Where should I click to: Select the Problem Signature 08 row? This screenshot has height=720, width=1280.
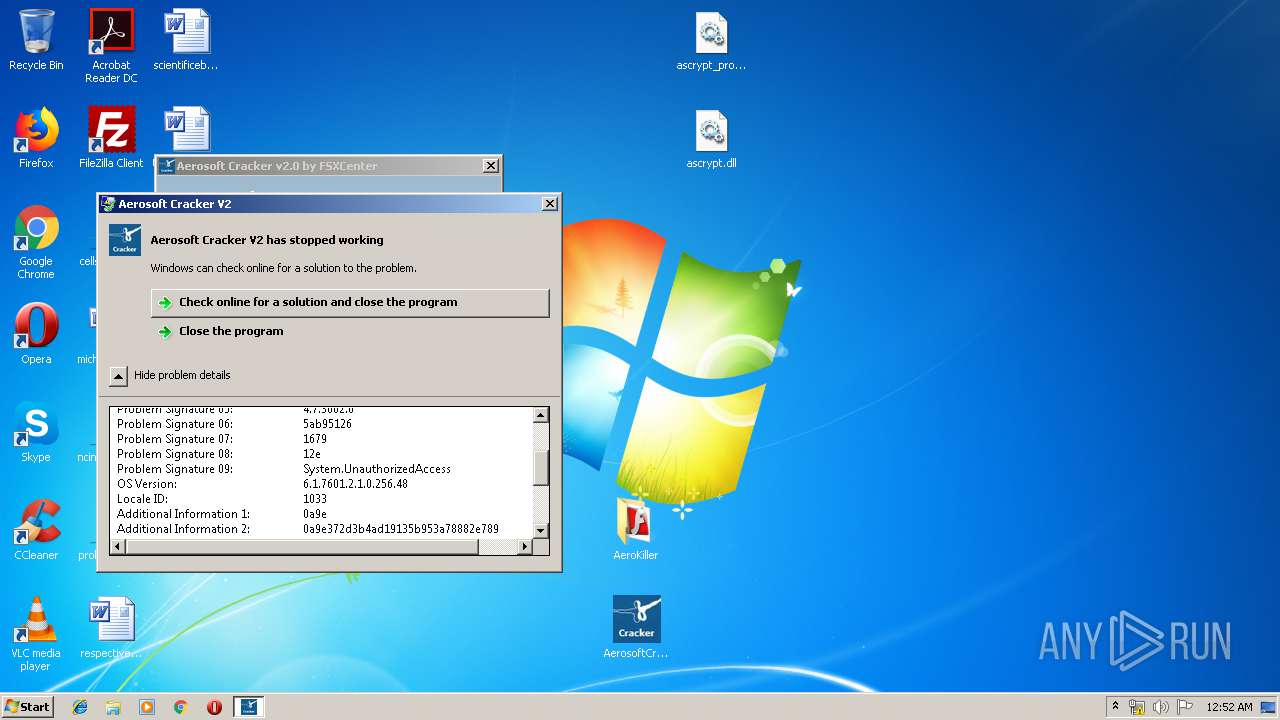321,454
